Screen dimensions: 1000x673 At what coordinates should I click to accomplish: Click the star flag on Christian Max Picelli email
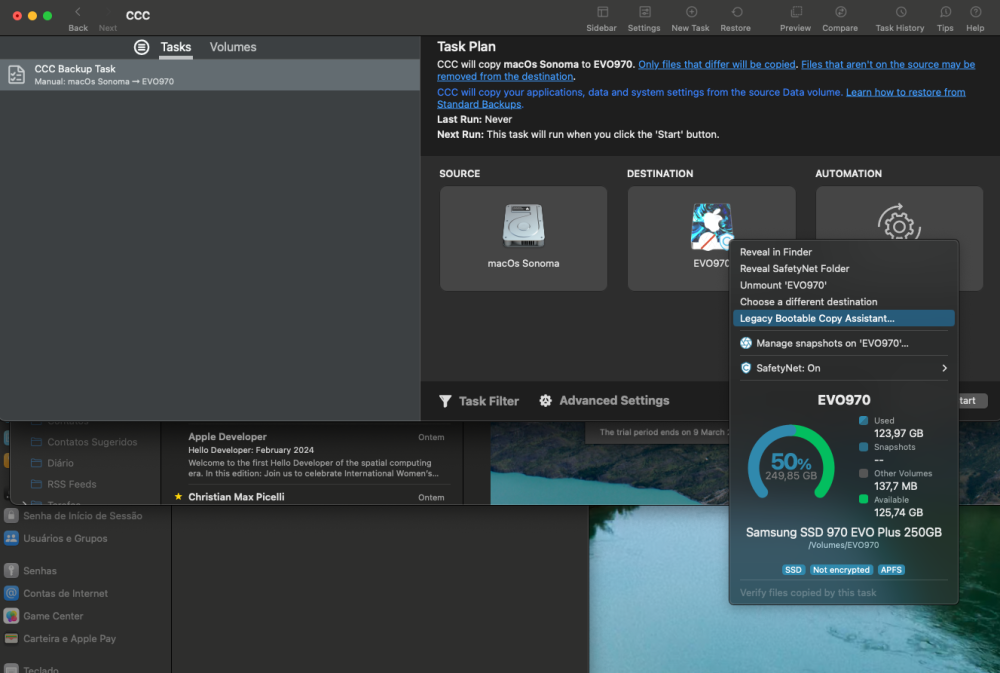178,496
